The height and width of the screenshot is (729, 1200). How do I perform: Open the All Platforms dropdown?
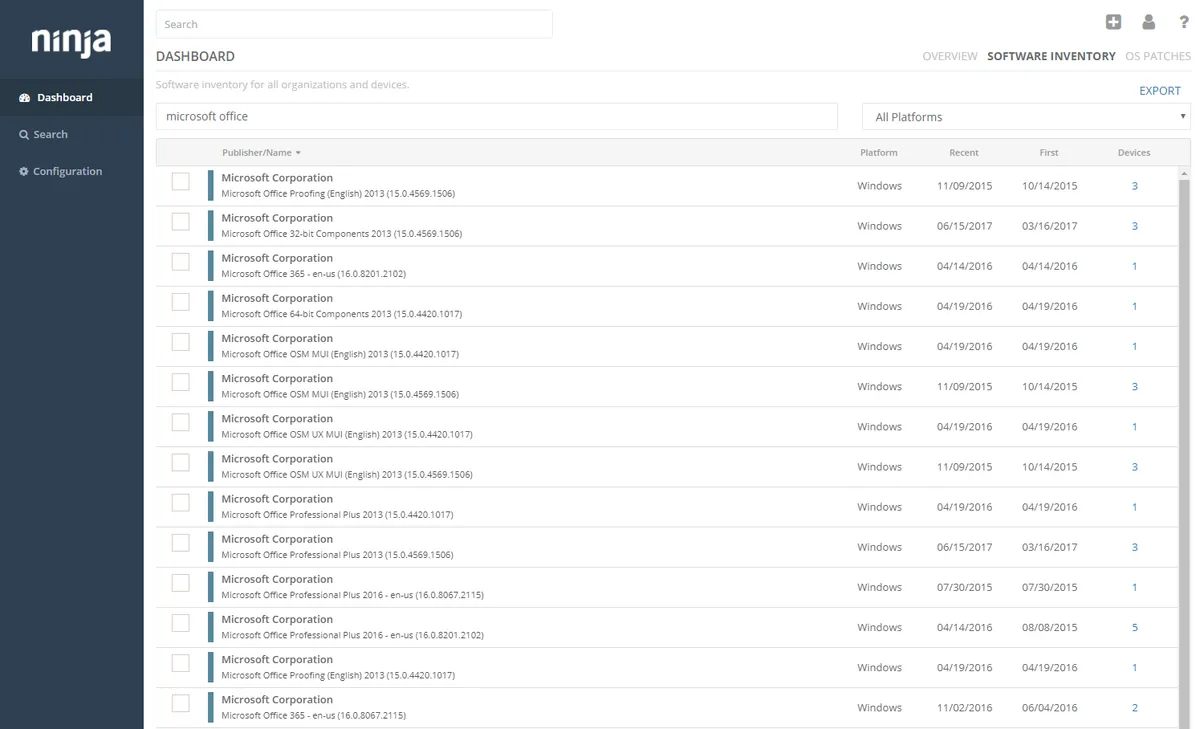pyautogui.click(x=1026, y=117)
